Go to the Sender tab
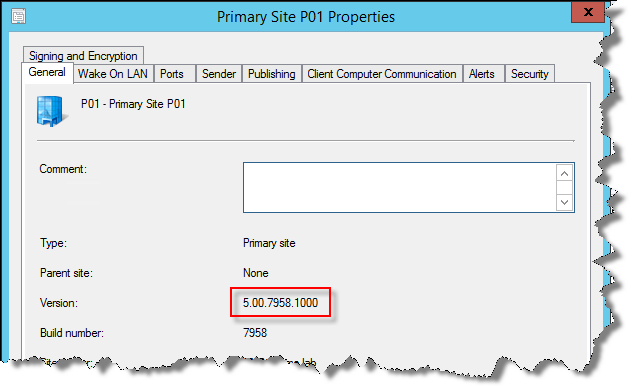Viewport: 630px width, 386px height. (219, 74)
